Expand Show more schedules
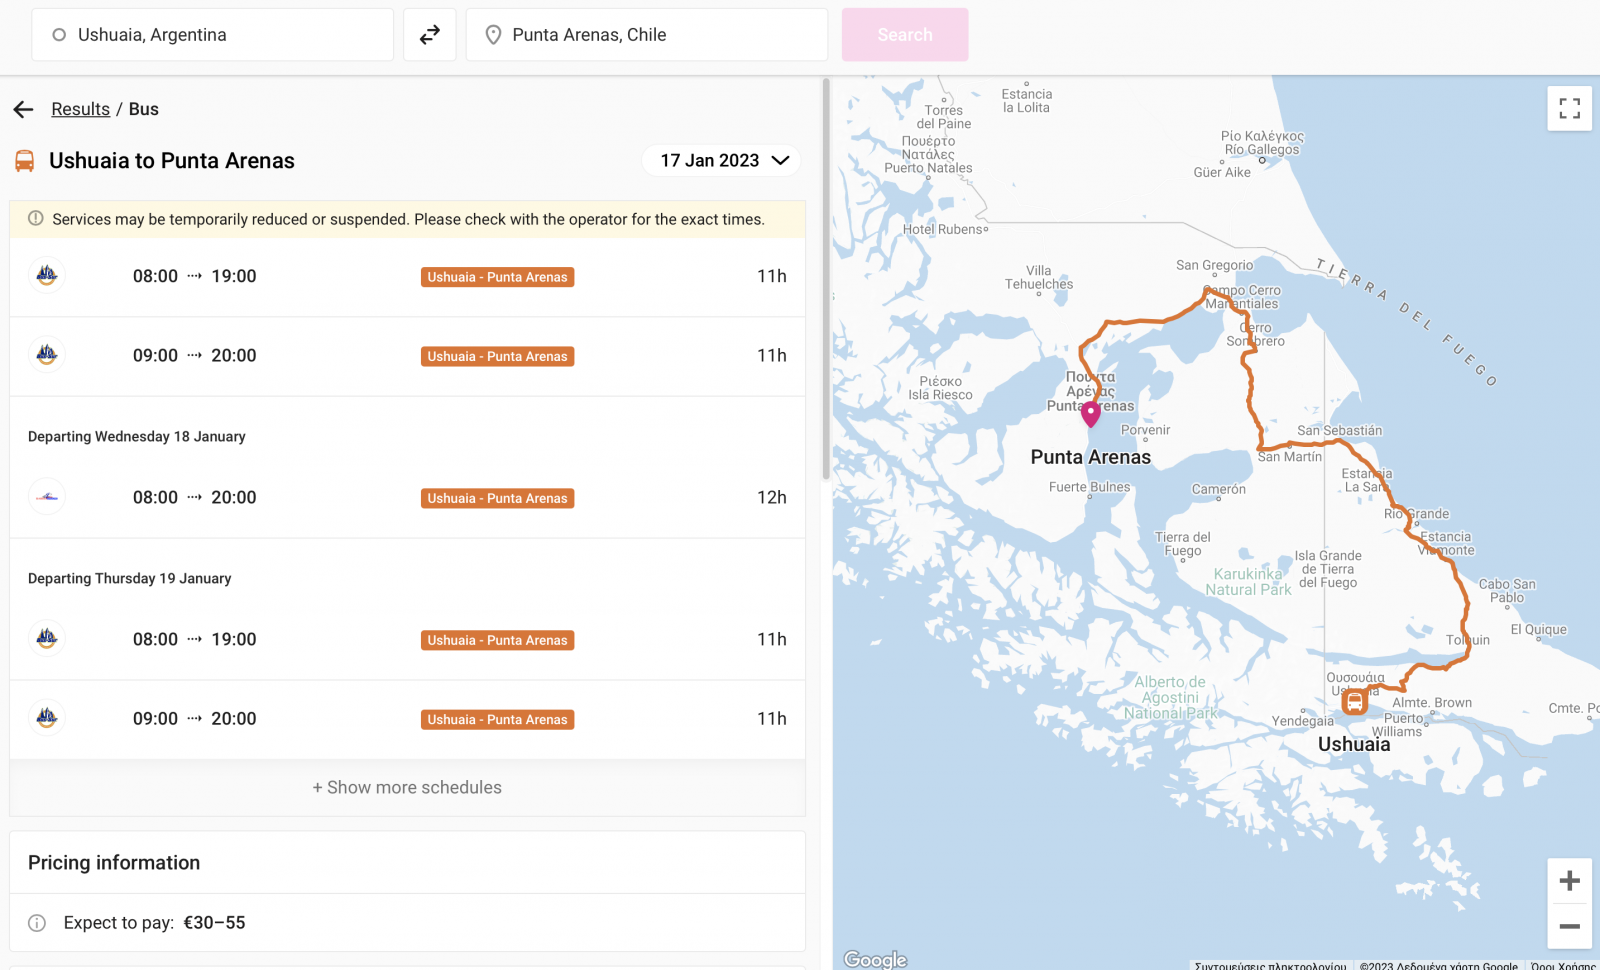The image size is (1600, 970). (407, 788)
